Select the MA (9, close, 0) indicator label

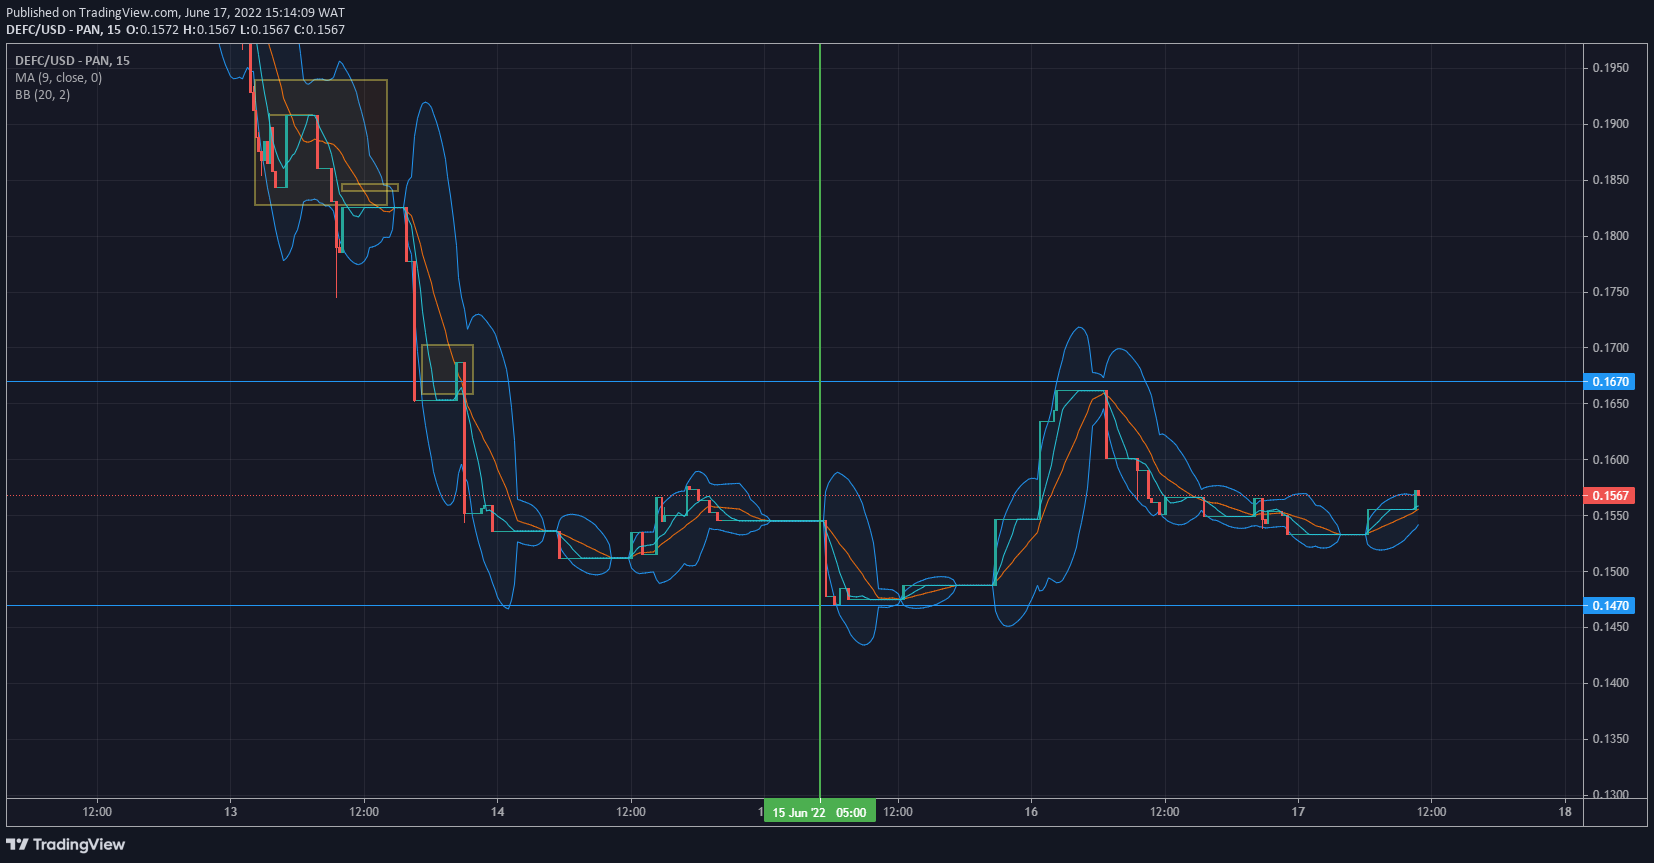tap(58, 78)
